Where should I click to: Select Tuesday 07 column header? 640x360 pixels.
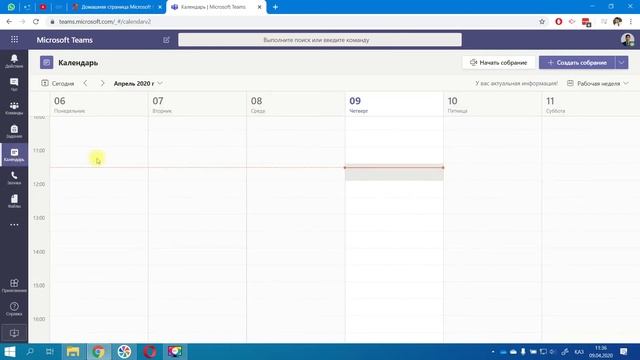tap(197, 104)
